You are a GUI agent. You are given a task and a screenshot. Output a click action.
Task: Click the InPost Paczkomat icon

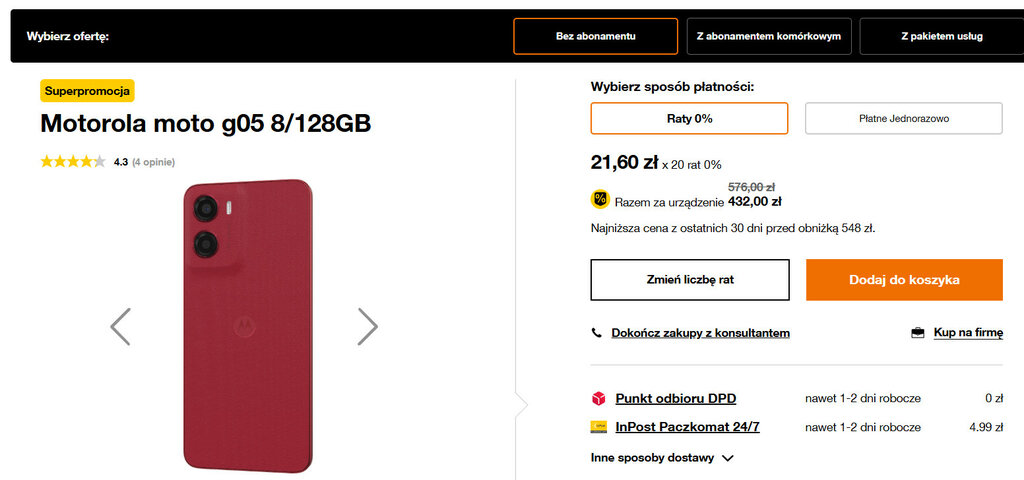tap(598, 427)
